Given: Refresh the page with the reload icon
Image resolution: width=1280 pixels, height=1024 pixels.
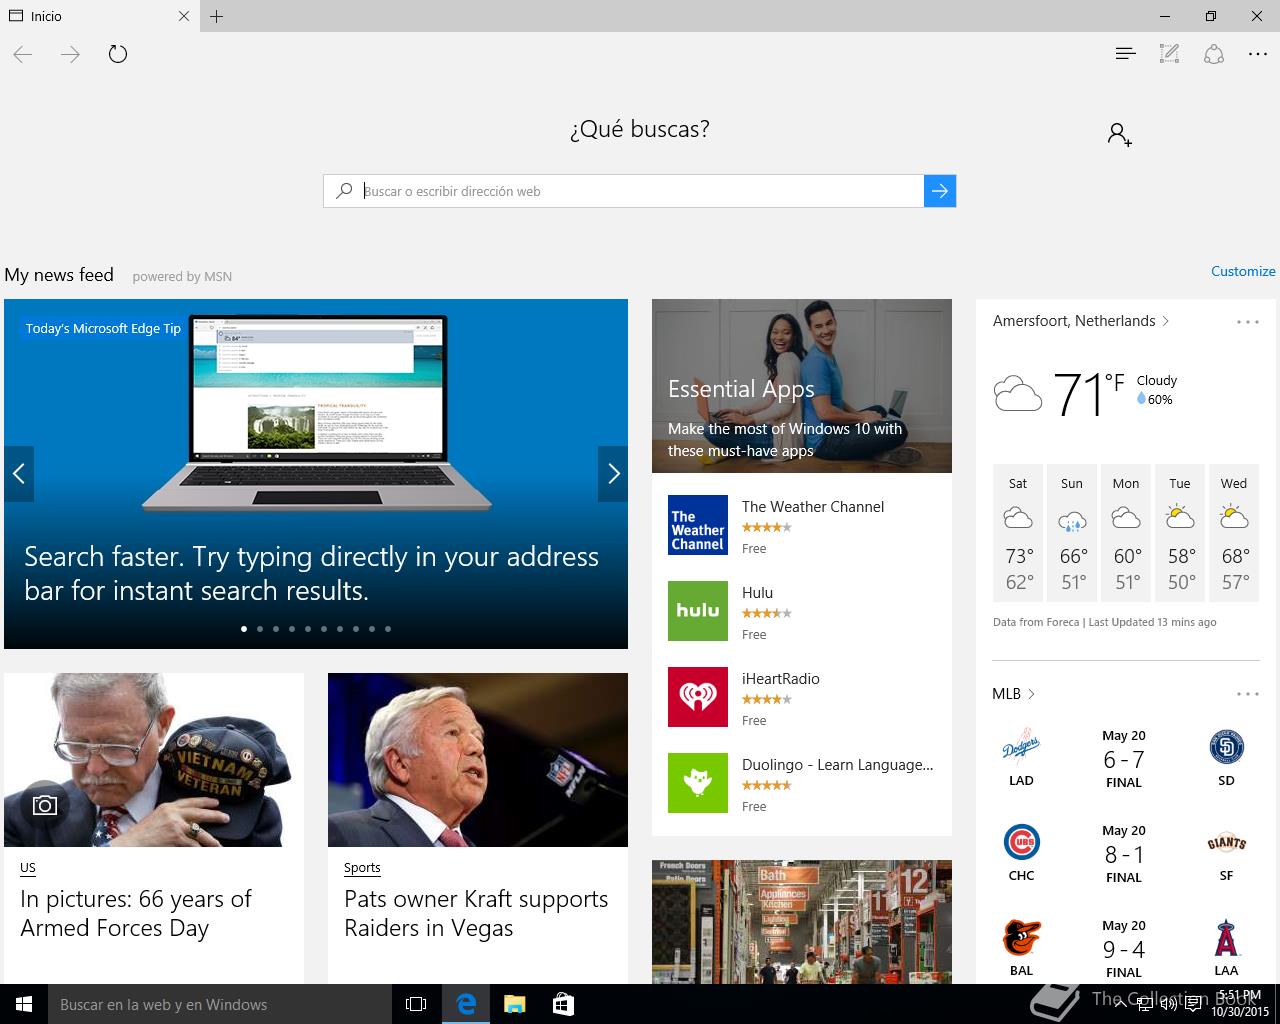Looking at the screenshot, I should pyautogui.click(x=118, y=54).
